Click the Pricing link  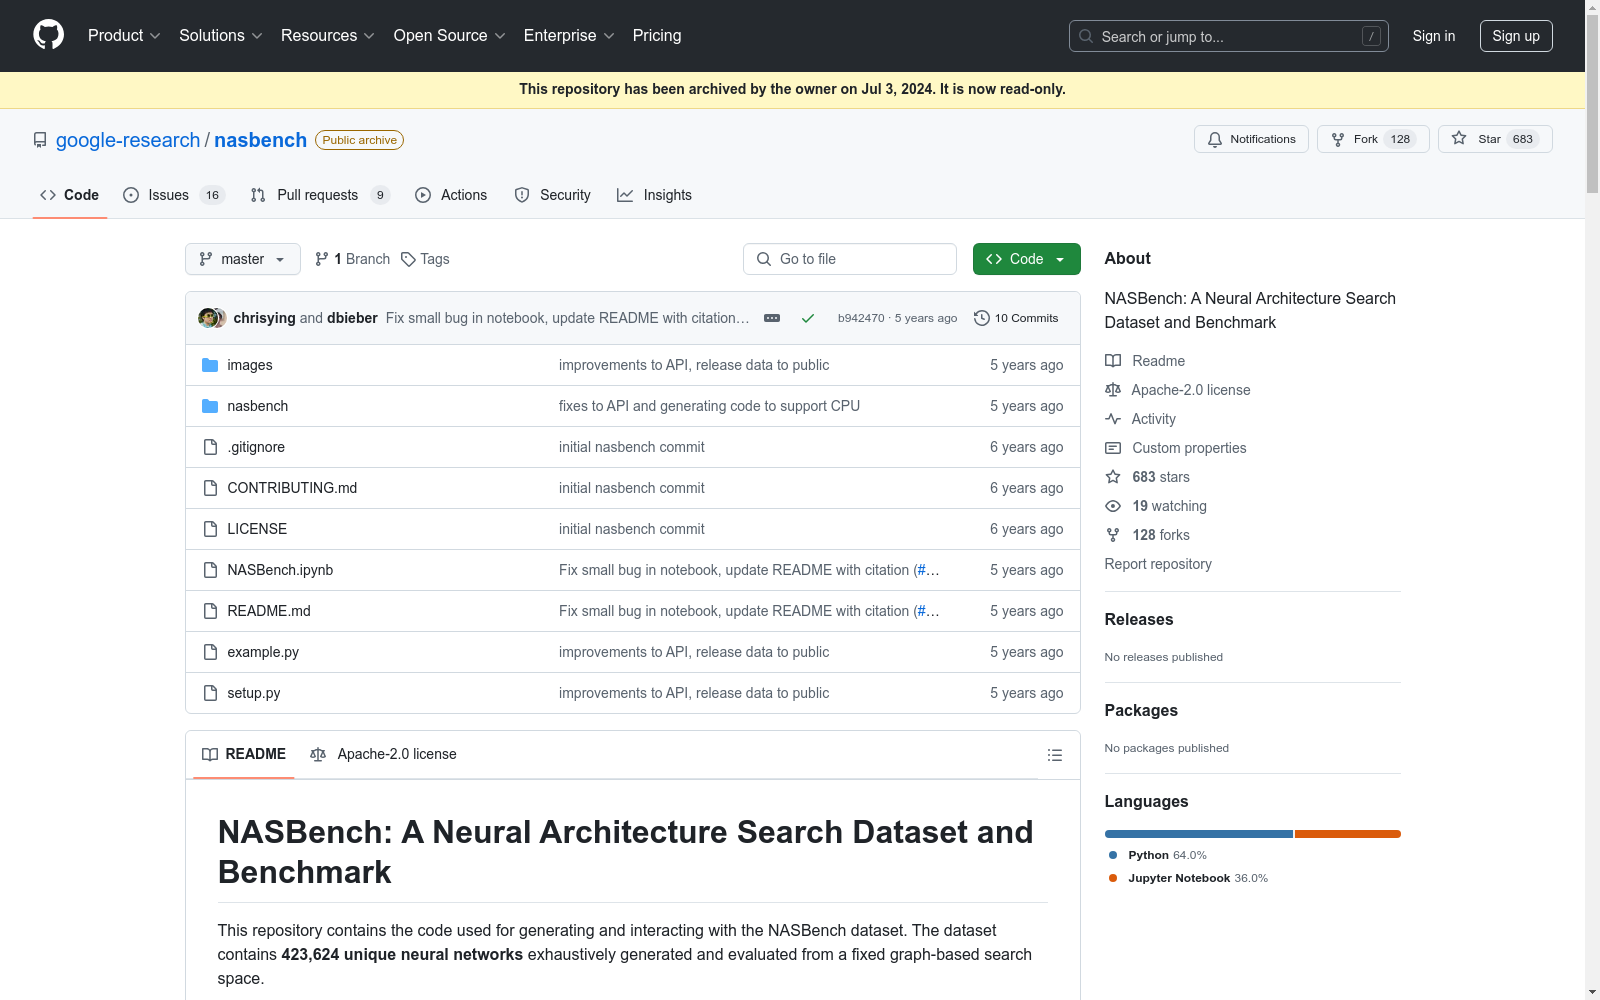pos(657,35)
